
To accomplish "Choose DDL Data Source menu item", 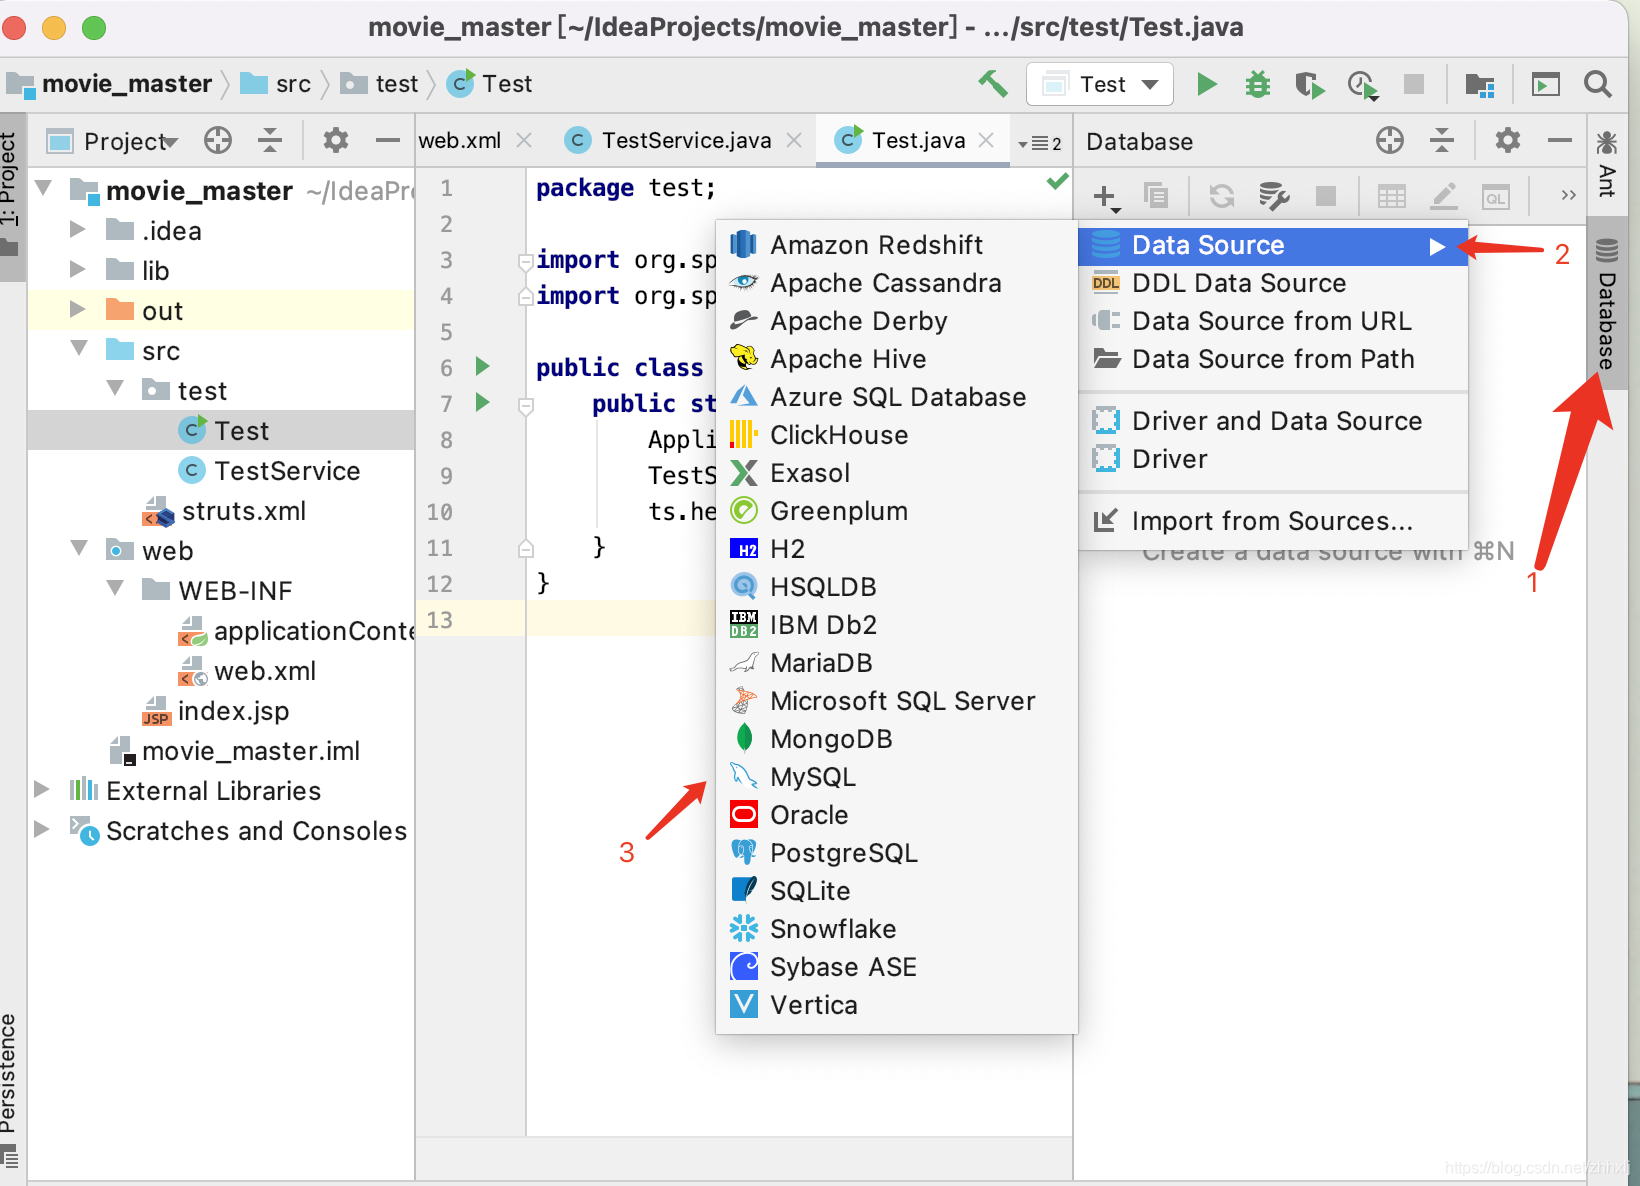I will tap(1273, 284).
